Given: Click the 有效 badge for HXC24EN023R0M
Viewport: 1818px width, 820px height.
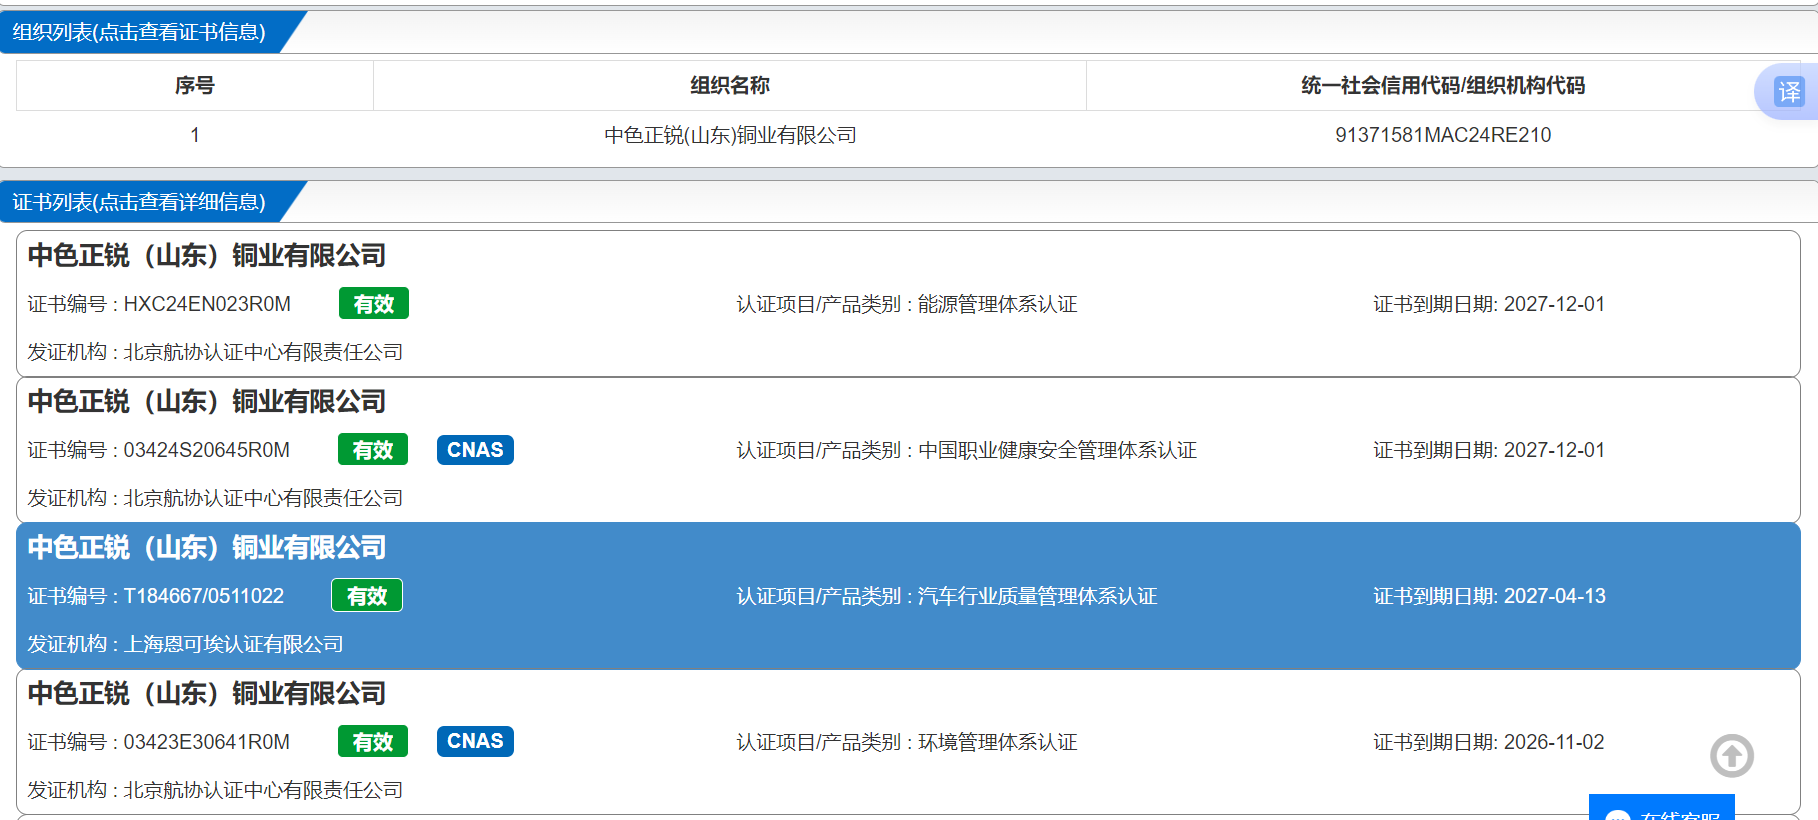Looking at the screenshot, I should pyautogui.click(x=374, y=304).
